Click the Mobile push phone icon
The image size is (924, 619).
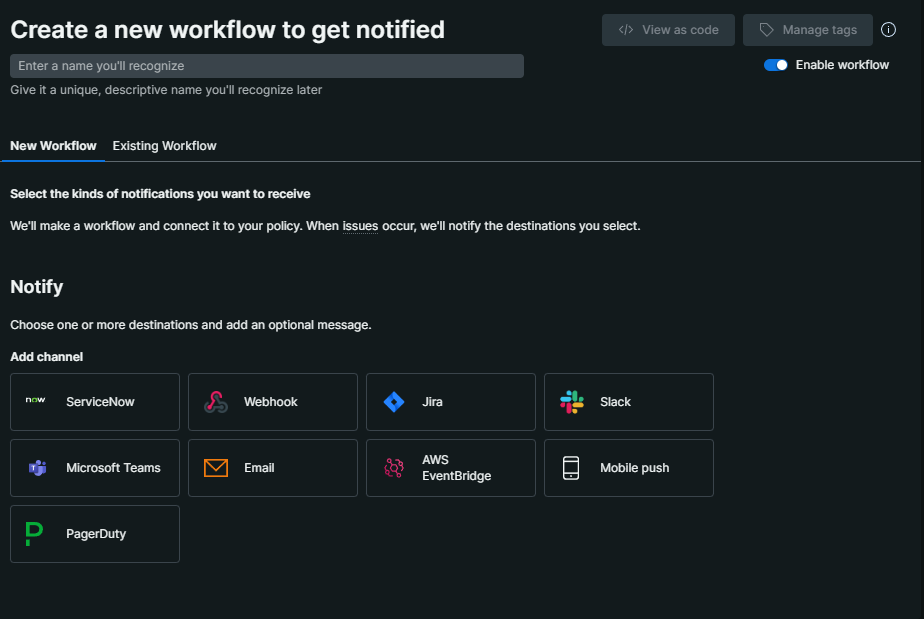point(571,468)
